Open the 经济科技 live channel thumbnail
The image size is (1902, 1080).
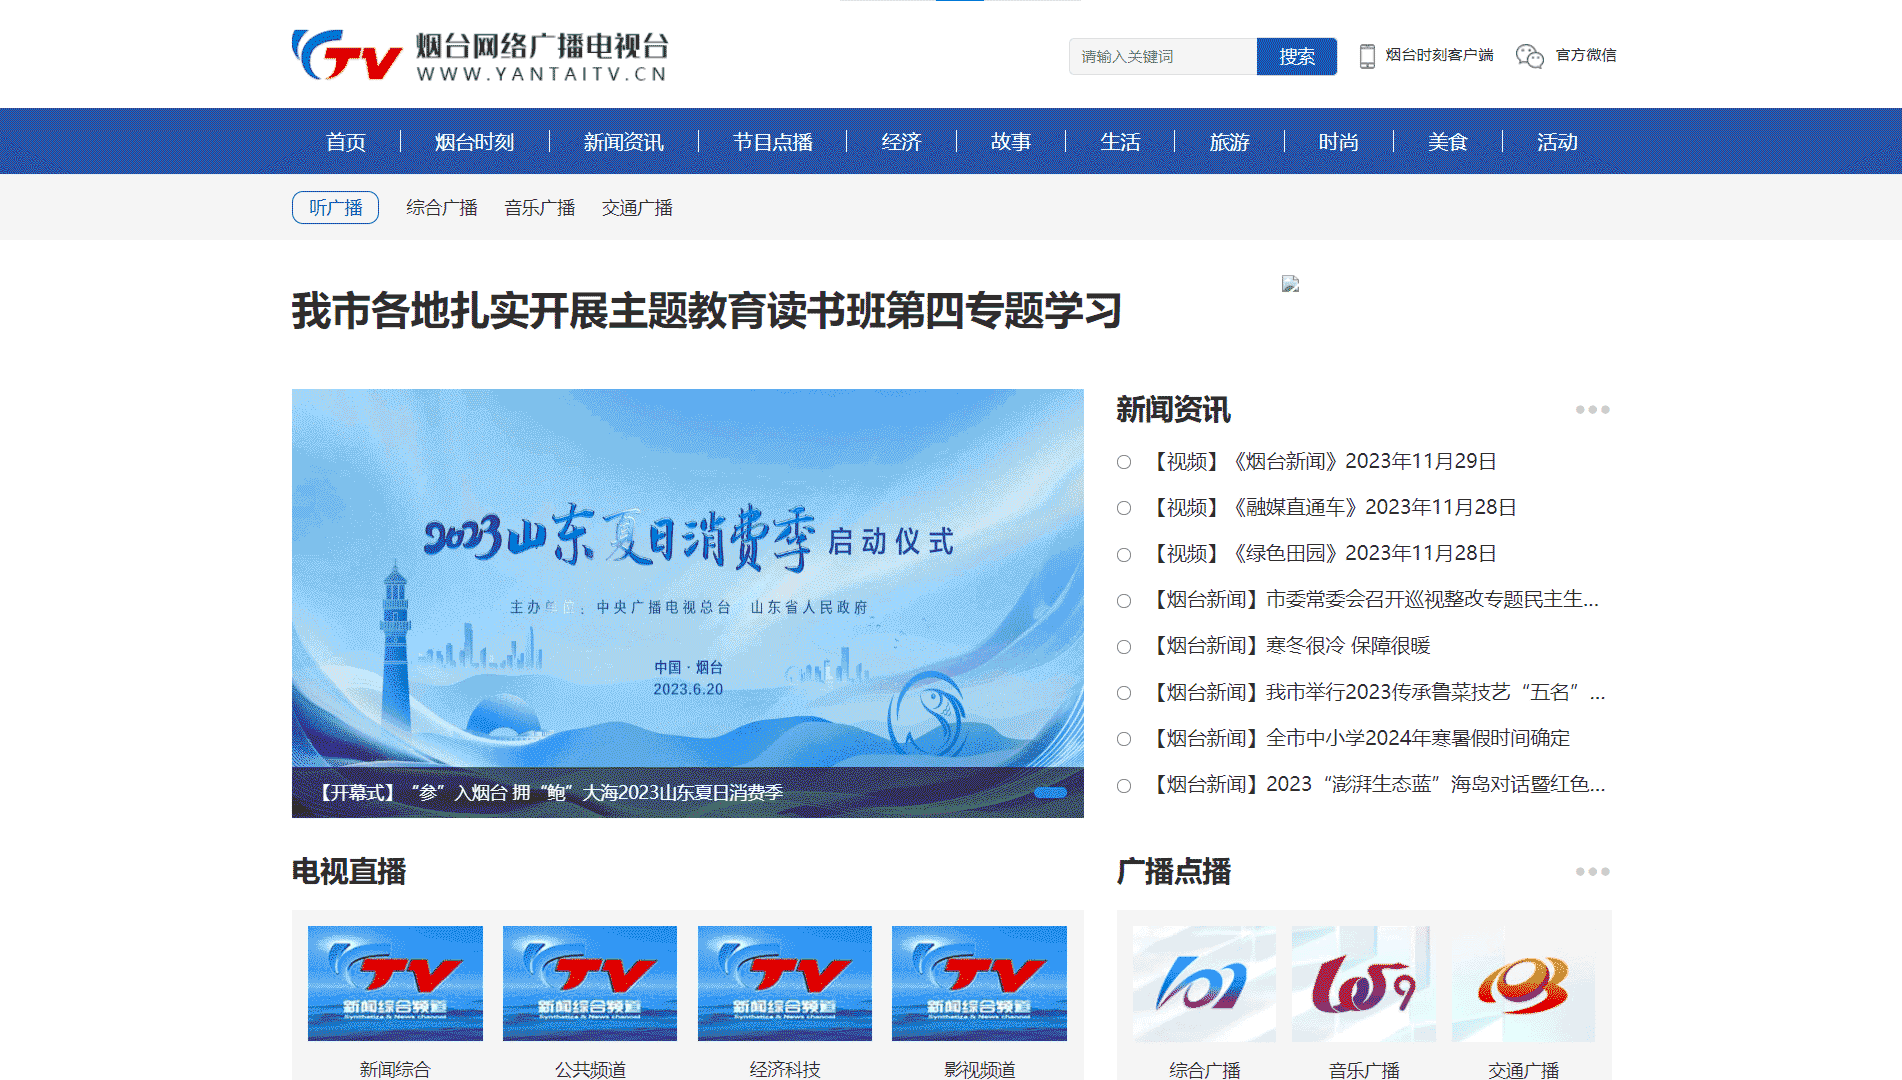click(785, 983)
